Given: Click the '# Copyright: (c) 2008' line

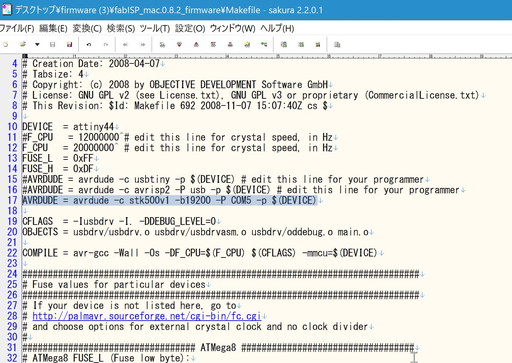Looking at the screenshot, I should (175, 85).
